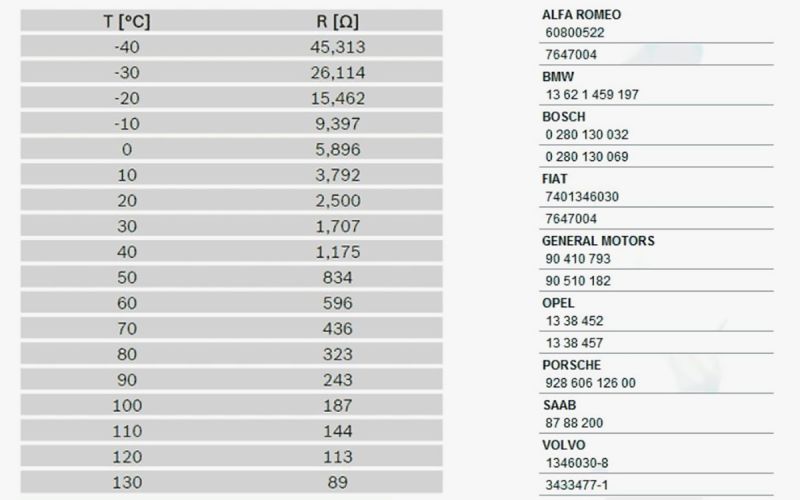Click the ALFA ROMEO heading
The image size is (800, 500).
(581, 14)
